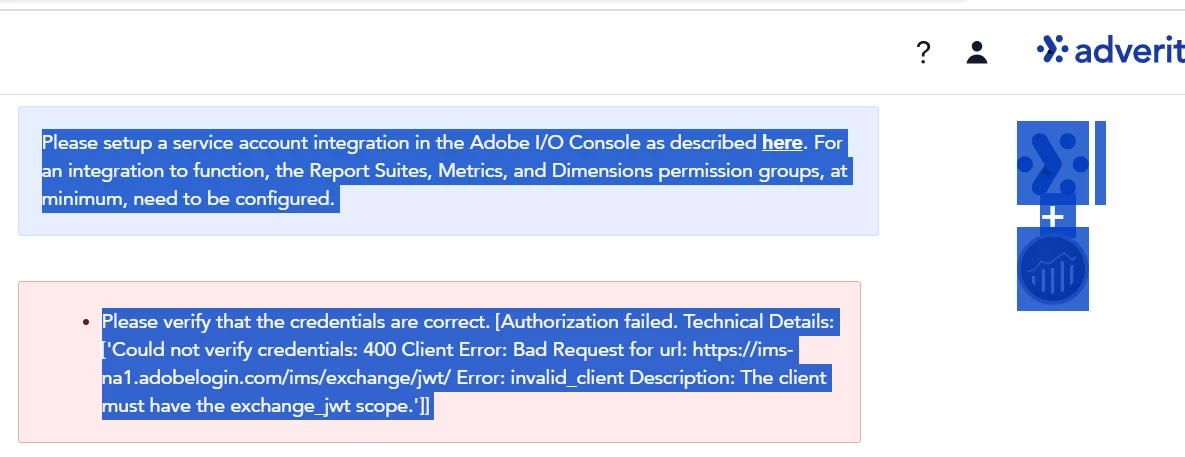
Task: Click the 'Technical Details:' label
Action: coord(759,322)
